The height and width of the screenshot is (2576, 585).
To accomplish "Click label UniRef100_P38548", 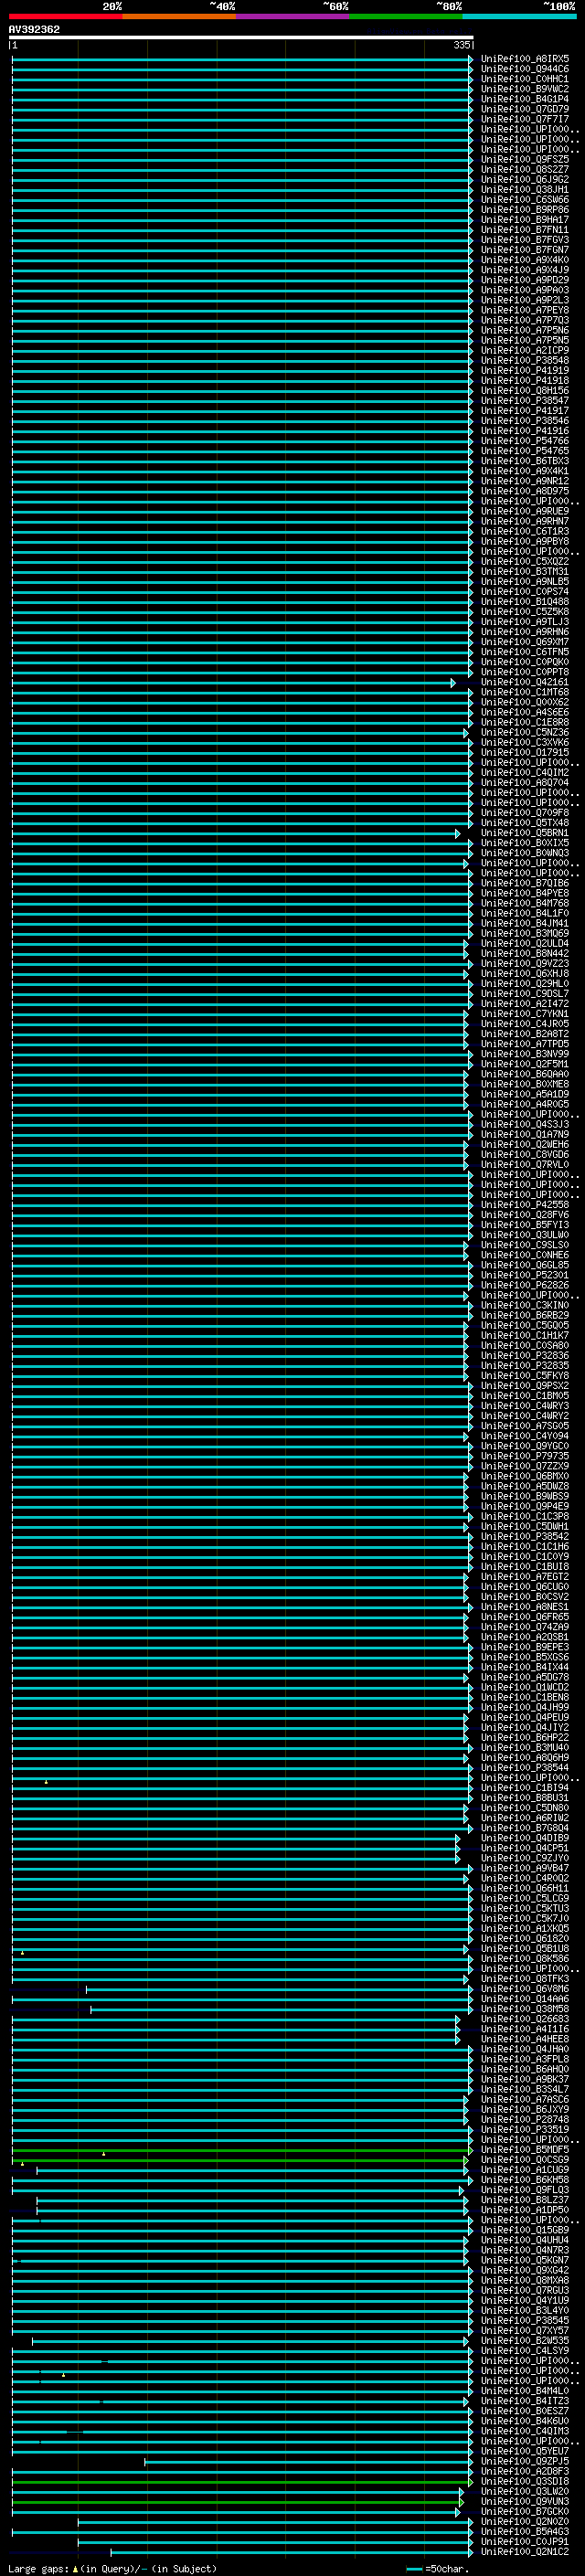I will tap(525, 361).
